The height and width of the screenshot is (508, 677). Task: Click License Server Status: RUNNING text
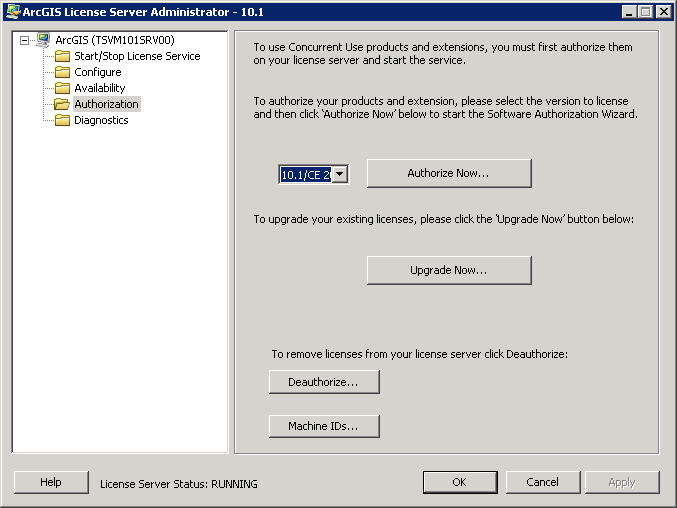179,484
